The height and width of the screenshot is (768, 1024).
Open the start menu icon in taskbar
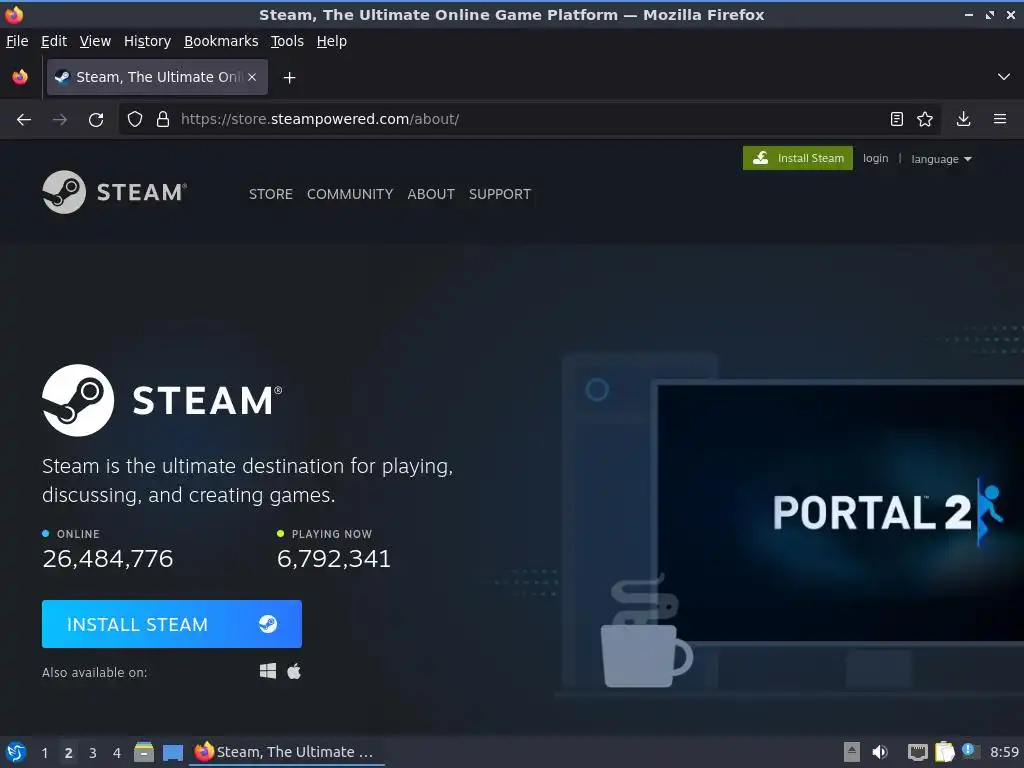pos(16,752)
